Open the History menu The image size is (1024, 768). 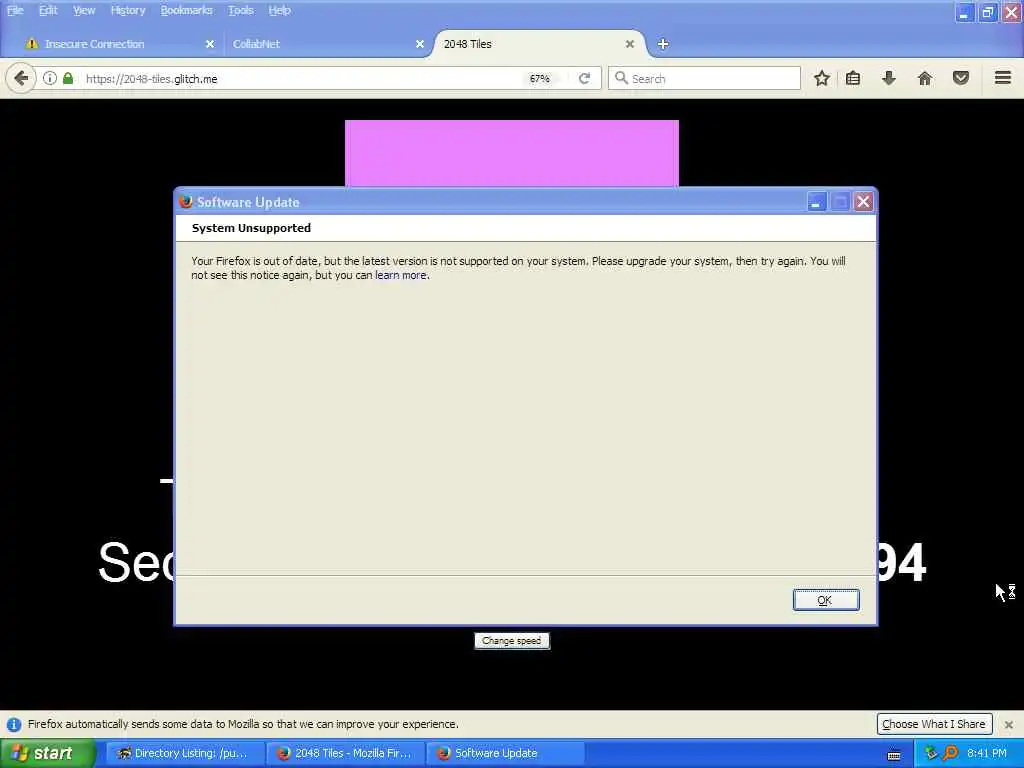(x=128, y=10)
